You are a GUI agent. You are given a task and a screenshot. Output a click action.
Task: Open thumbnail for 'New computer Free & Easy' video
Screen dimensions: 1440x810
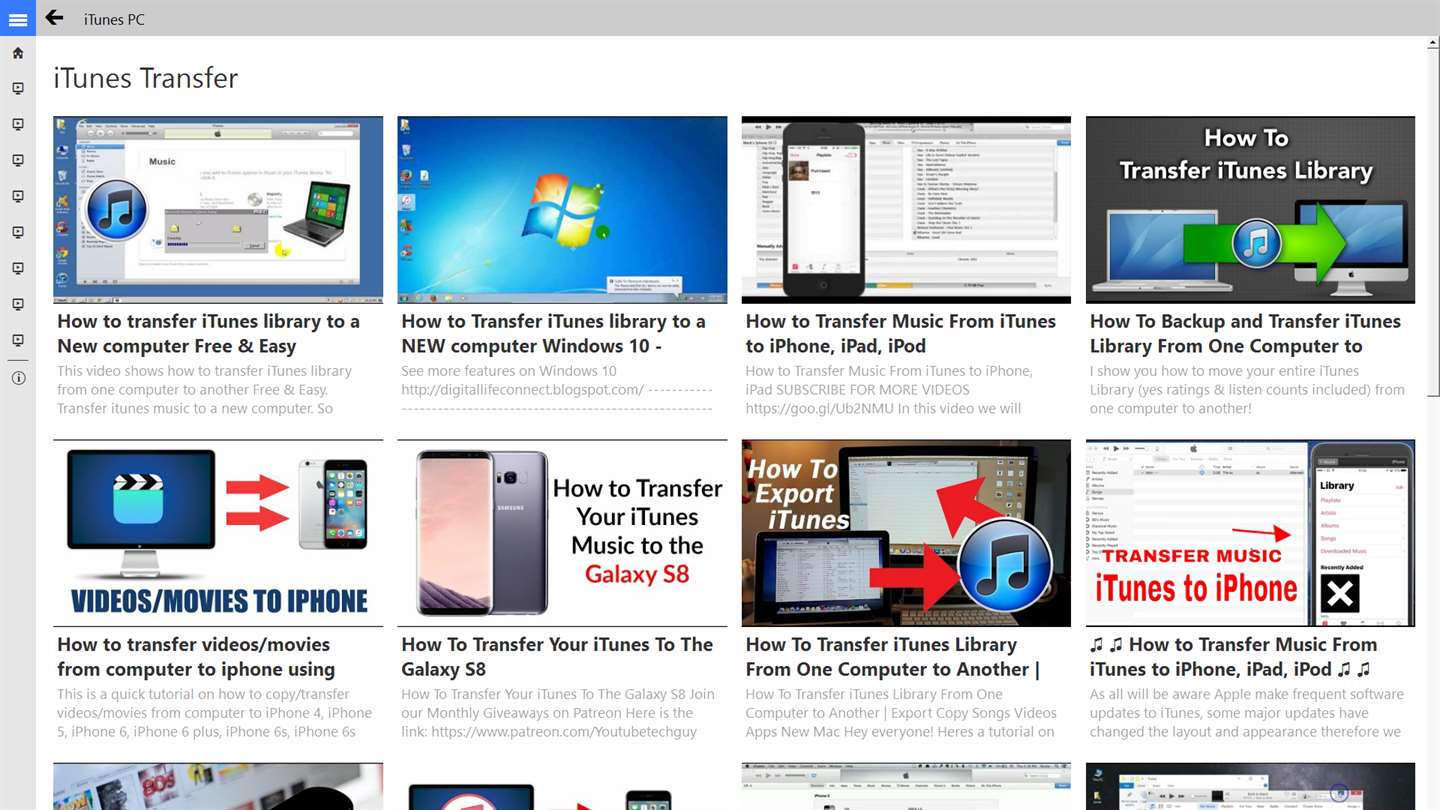click(x=218, y=210)
